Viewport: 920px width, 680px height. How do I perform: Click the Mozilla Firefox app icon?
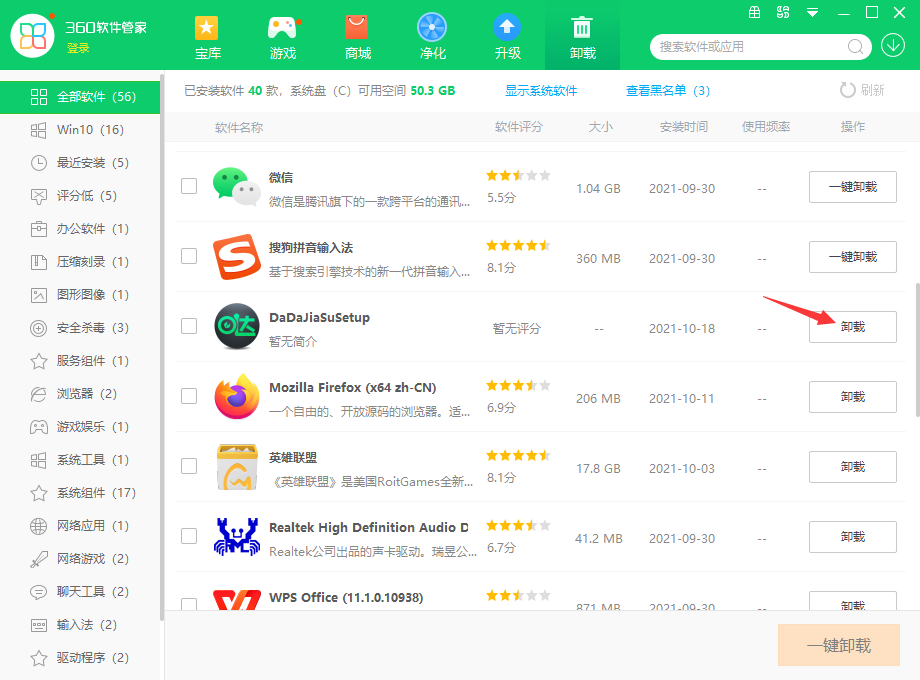[236, 396]
